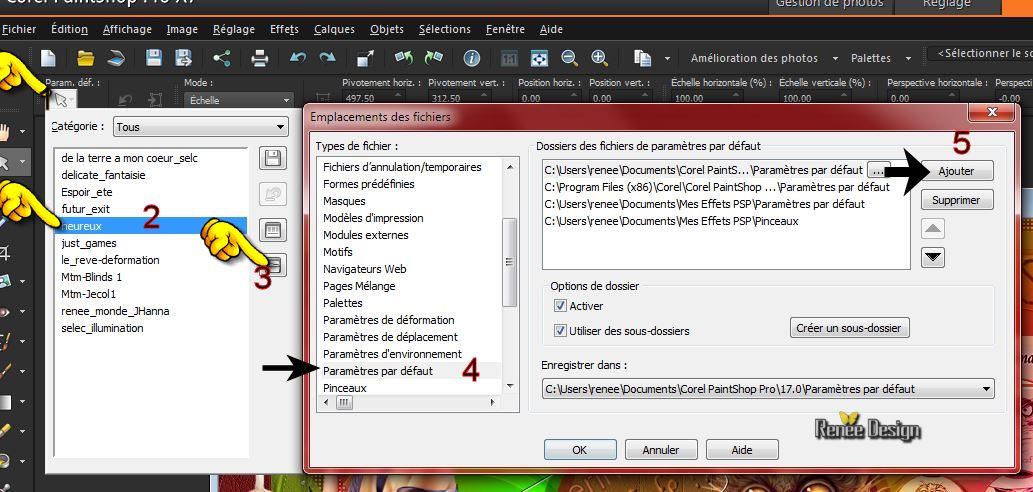Click the Save As icon
The image size is (1033, 492).
[184, 58]
